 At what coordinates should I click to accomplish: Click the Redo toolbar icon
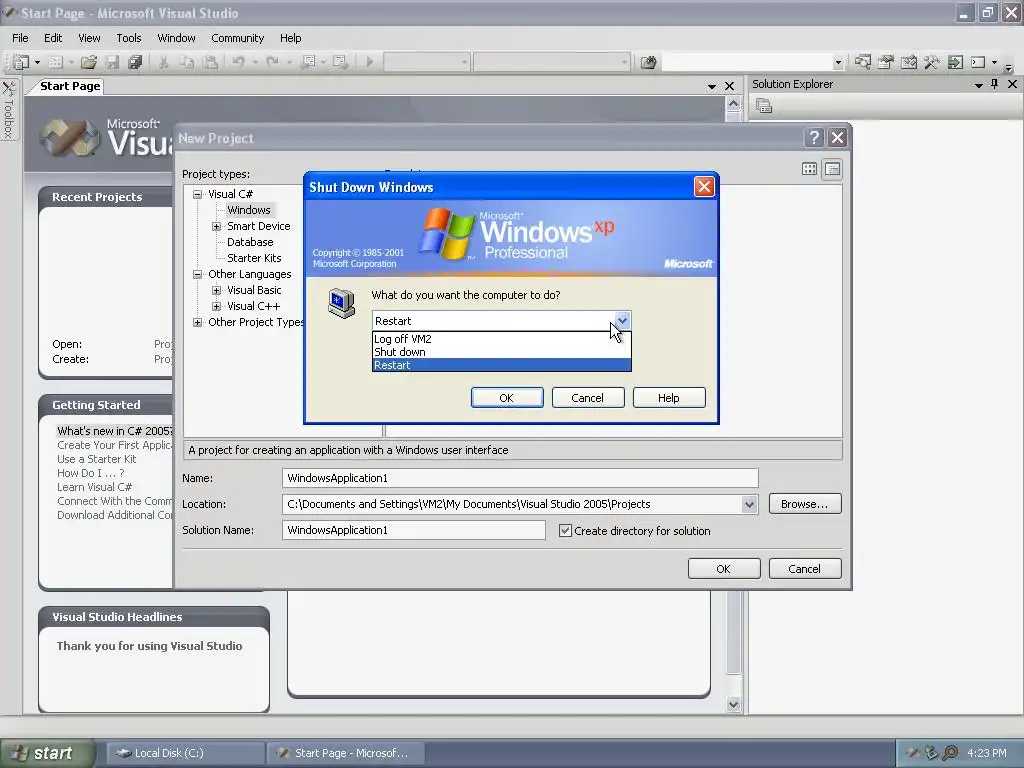(272, 62)
